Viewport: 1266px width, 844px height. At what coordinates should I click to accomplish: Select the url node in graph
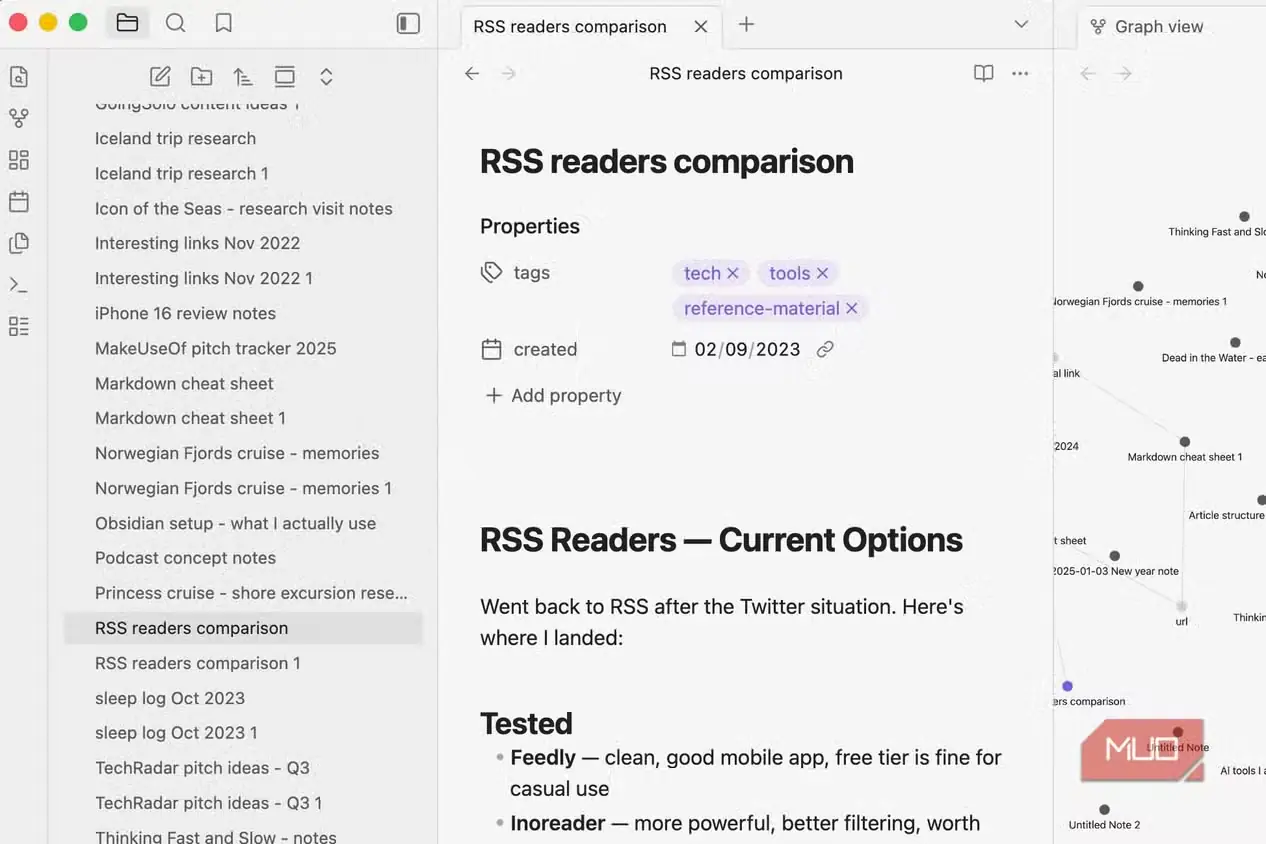pos(1181,606)
